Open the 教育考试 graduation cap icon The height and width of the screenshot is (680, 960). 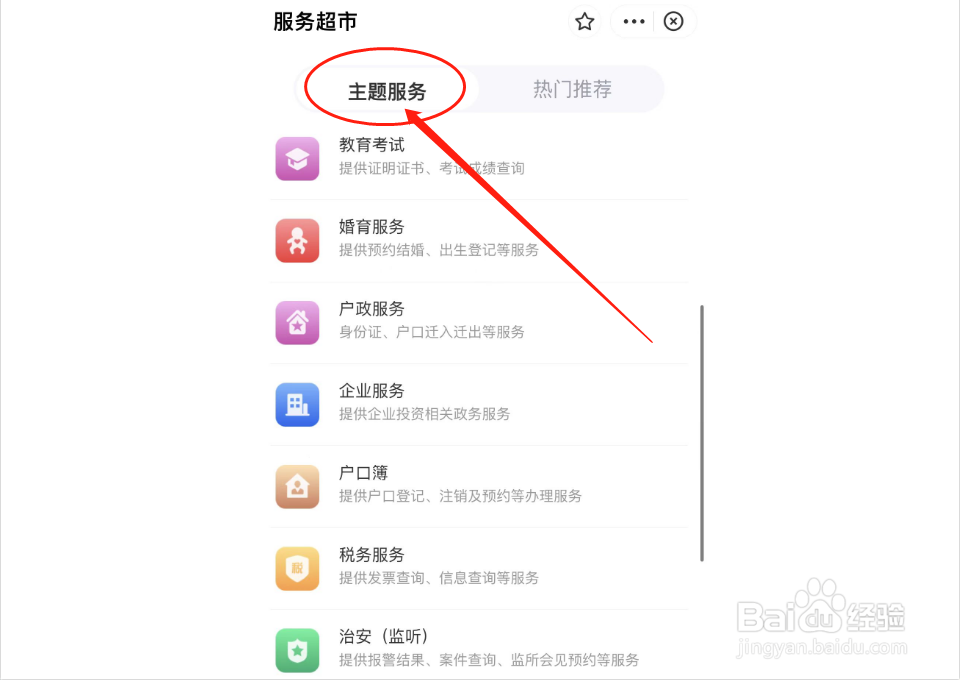(297, 159)
